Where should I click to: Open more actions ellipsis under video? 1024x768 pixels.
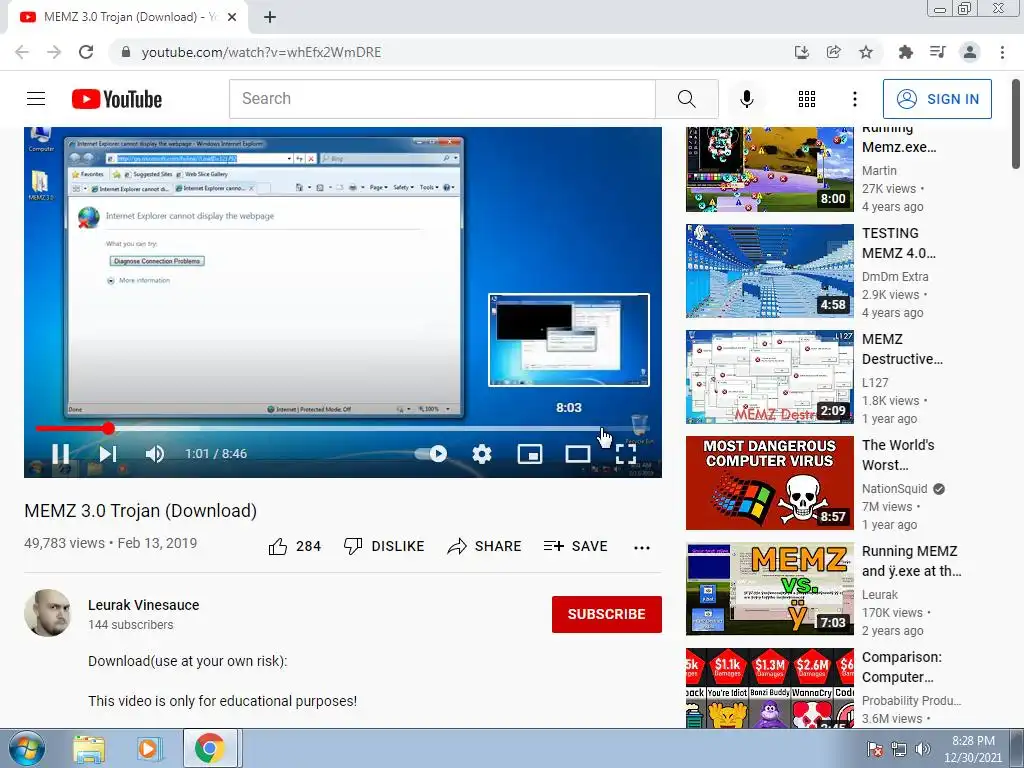pyautogui.click(x=642, y=547)
